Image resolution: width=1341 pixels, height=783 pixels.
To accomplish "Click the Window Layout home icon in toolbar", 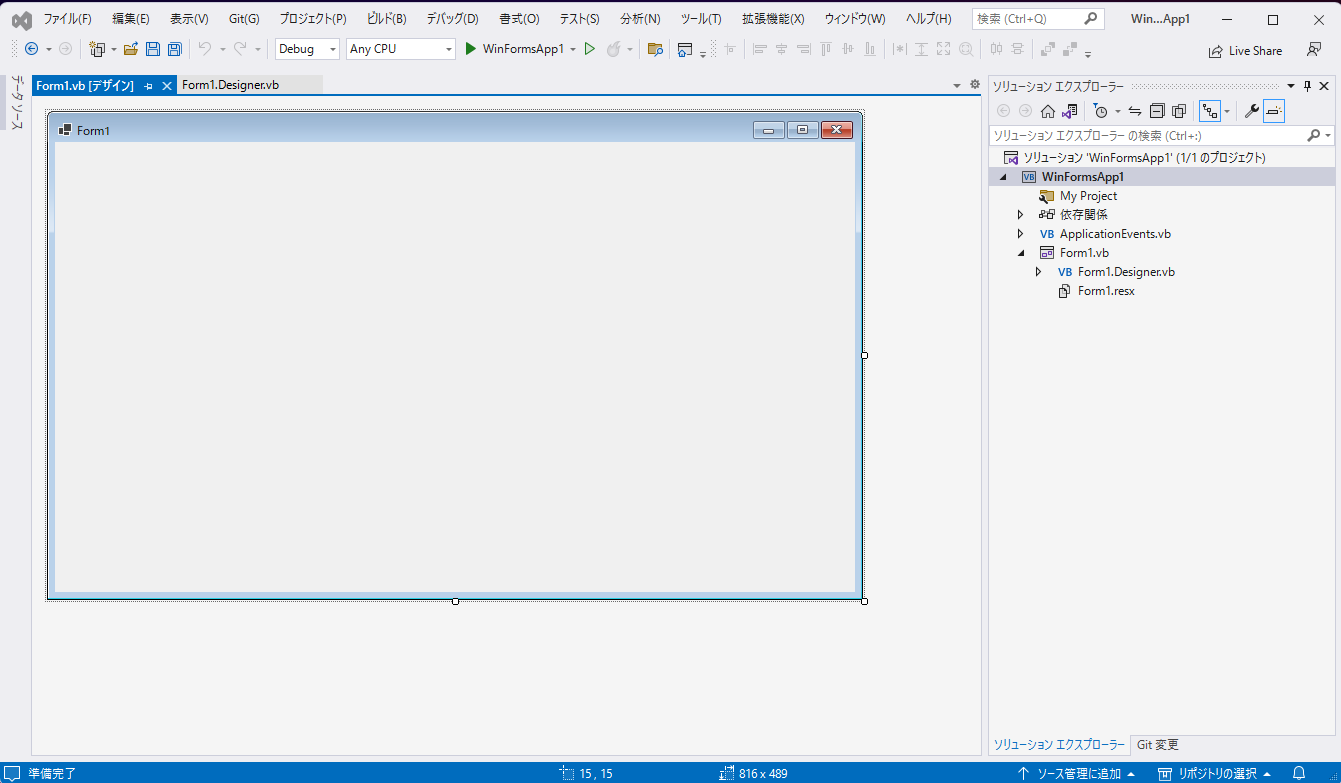I will 685,49.
